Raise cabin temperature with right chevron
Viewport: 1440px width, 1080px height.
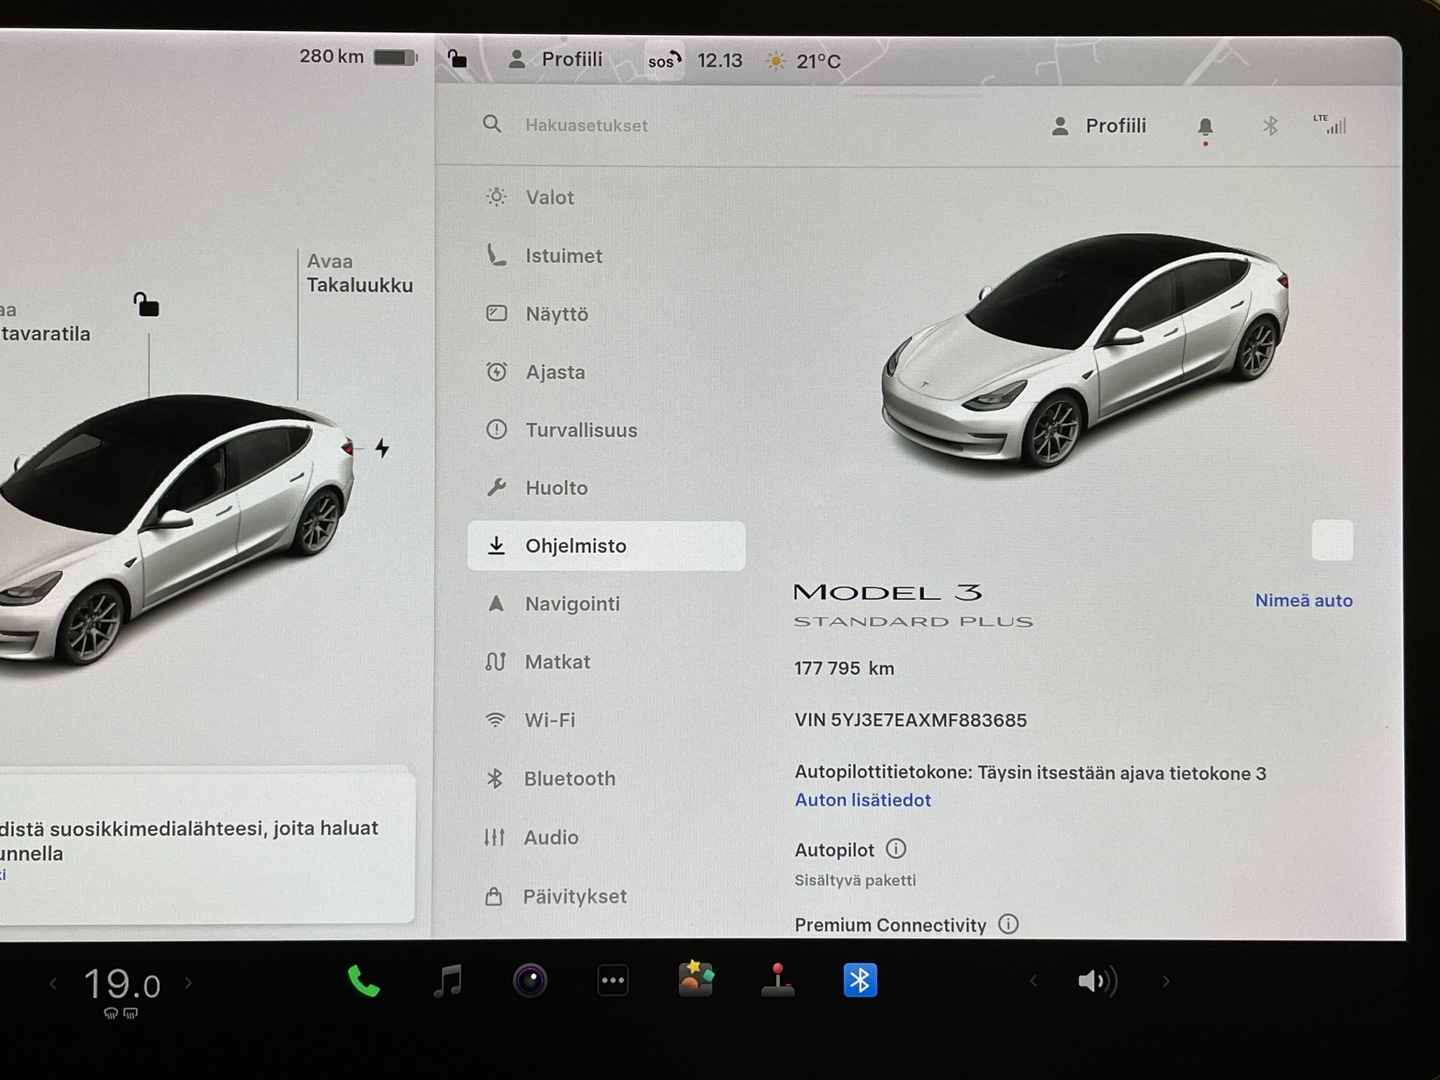[x=188, y=983]
